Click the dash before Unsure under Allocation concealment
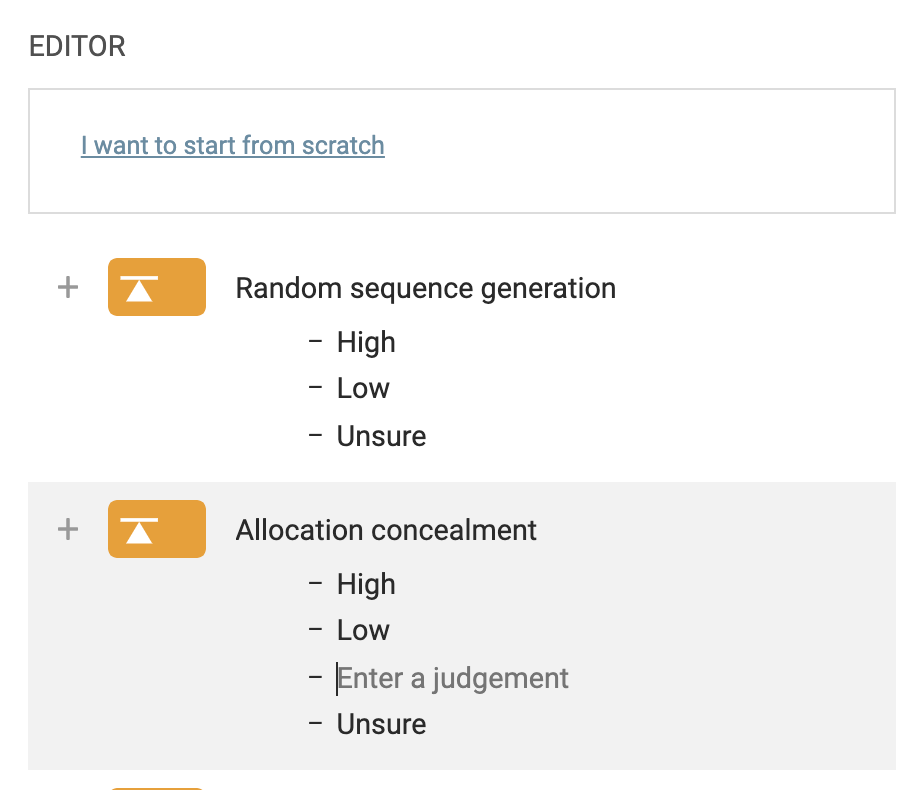Image resolution: width=918 pixels, height=790 pixels. [x=316, y=724]
